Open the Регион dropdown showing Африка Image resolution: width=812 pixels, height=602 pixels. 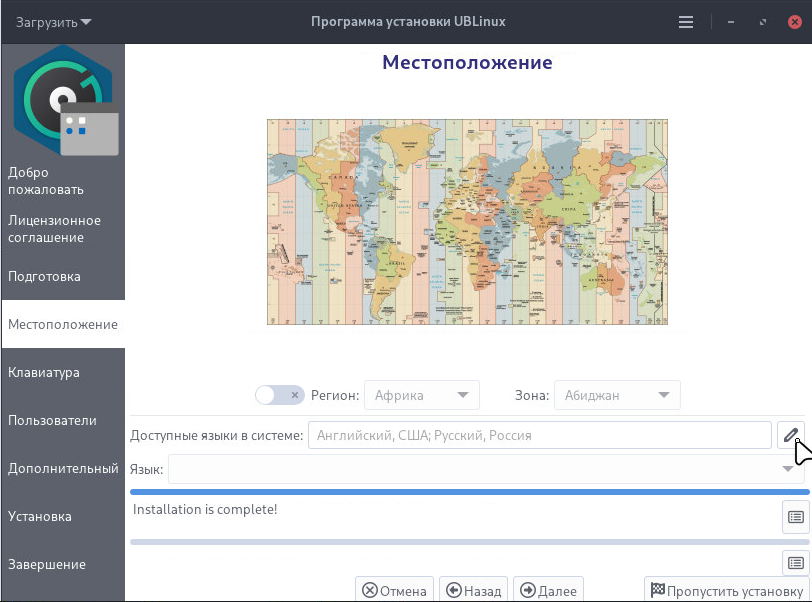(421, 395)
